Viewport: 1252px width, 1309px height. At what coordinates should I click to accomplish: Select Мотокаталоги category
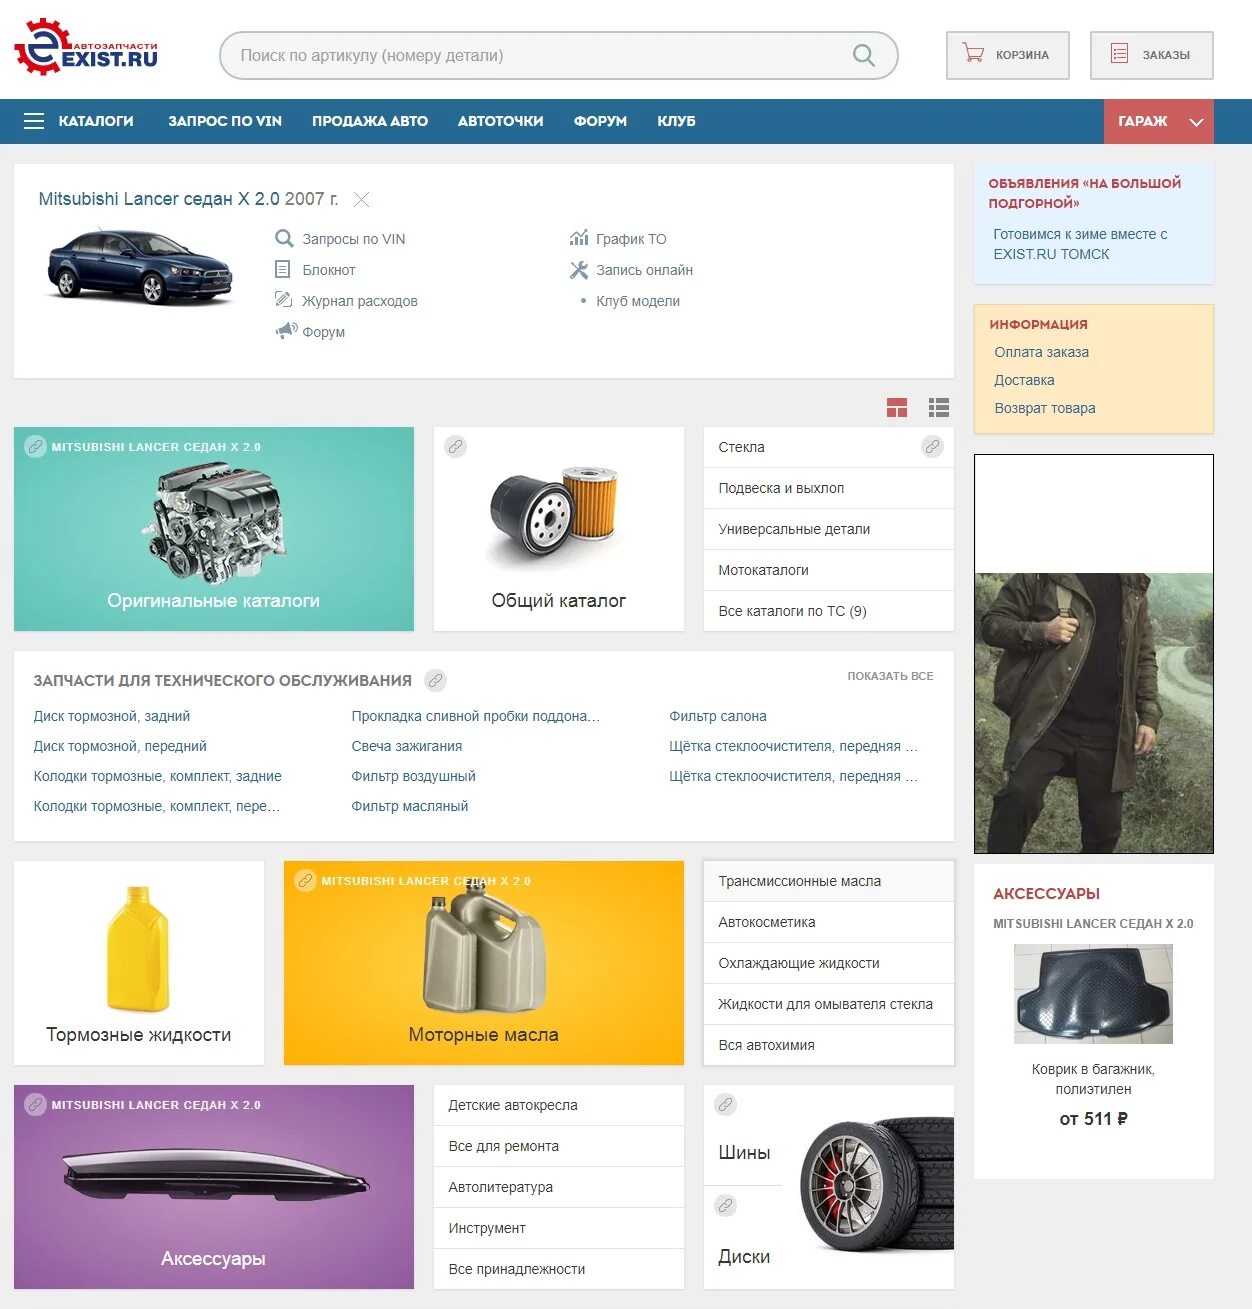coord(829,570)
